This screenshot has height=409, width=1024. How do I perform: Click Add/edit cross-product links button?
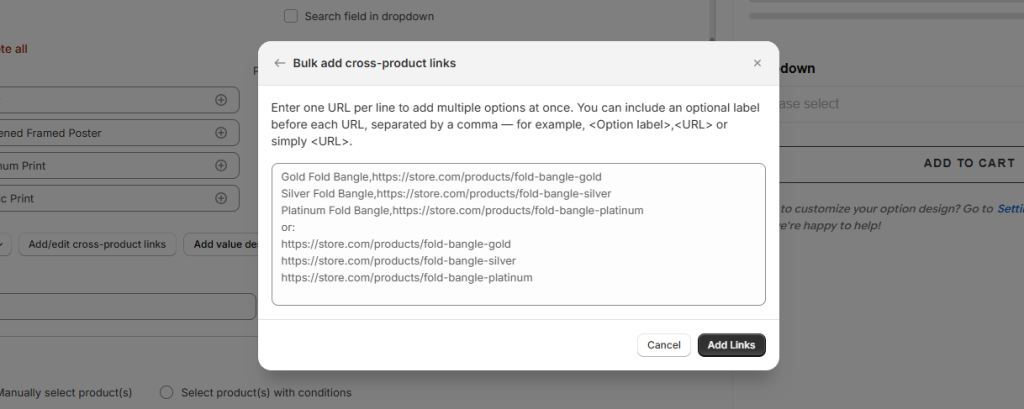pyautogui.click(x=98, y=244)
